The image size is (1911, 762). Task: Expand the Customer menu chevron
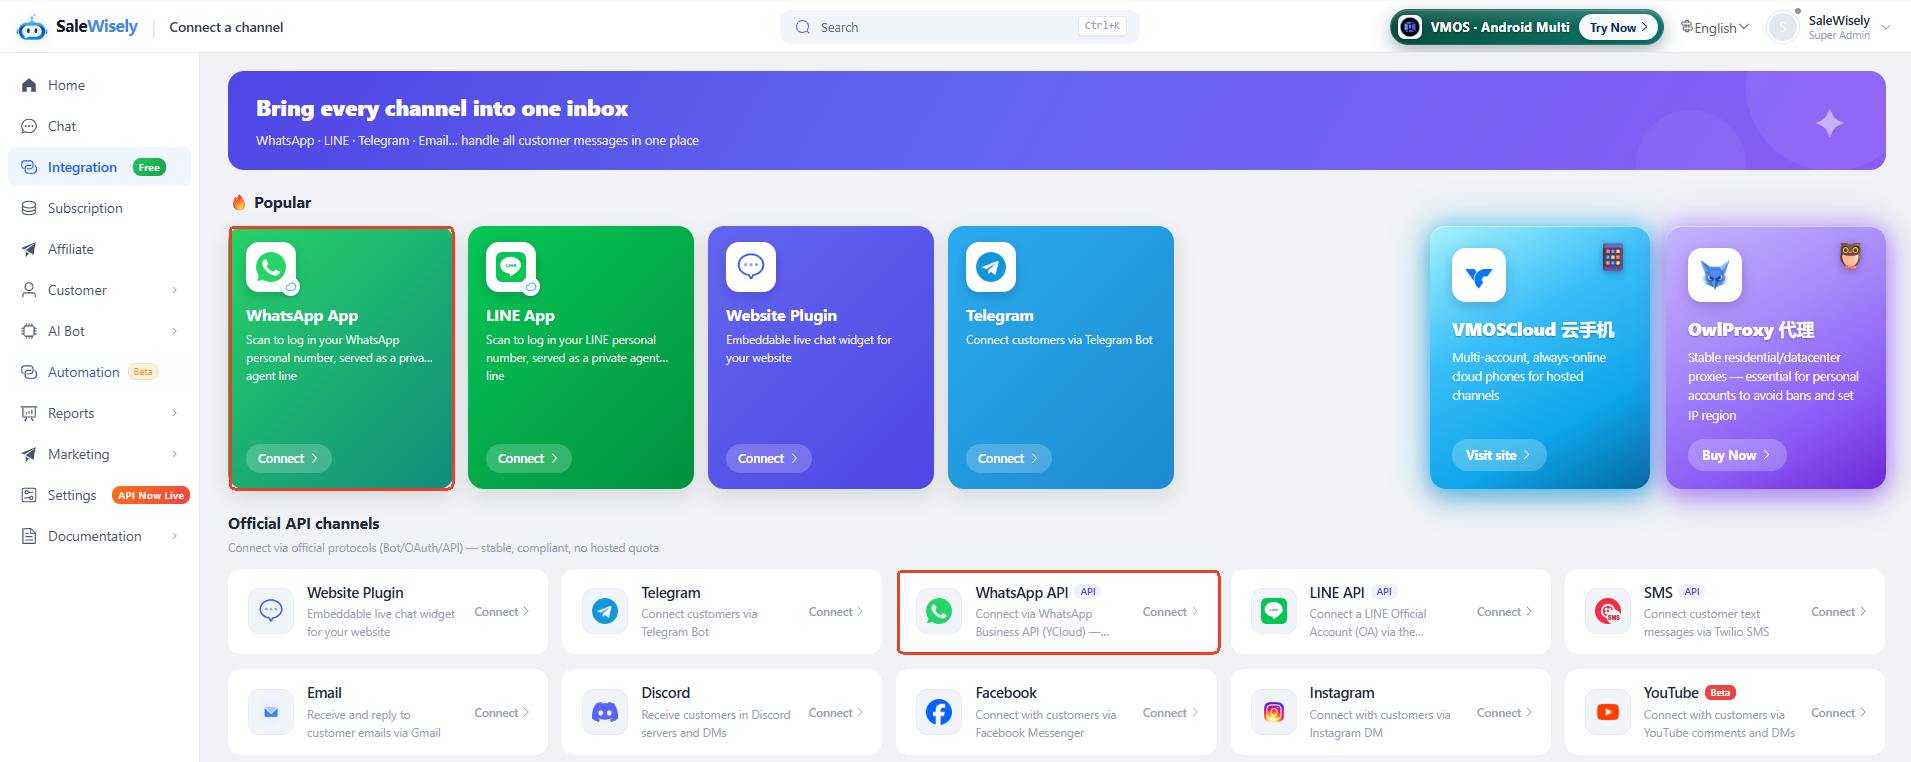tap(174, 290)
